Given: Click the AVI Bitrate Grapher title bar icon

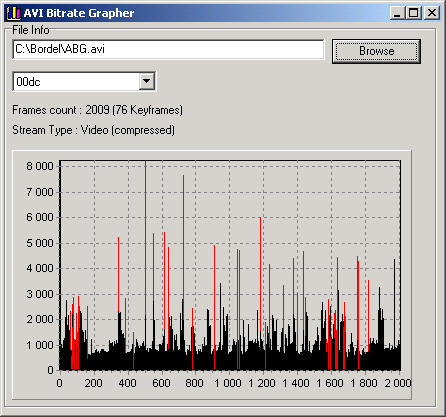Looking at the screenshot, I should click(14, 13).
